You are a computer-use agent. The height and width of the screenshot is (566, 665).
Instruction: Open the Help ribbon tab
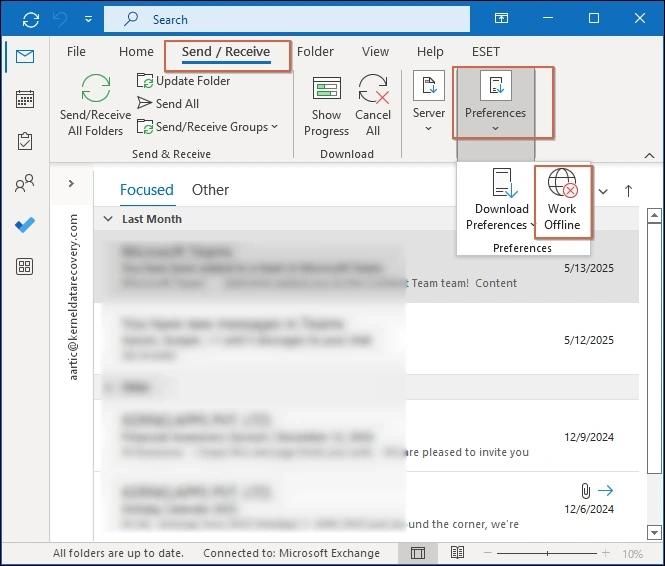tap(430, 52)
